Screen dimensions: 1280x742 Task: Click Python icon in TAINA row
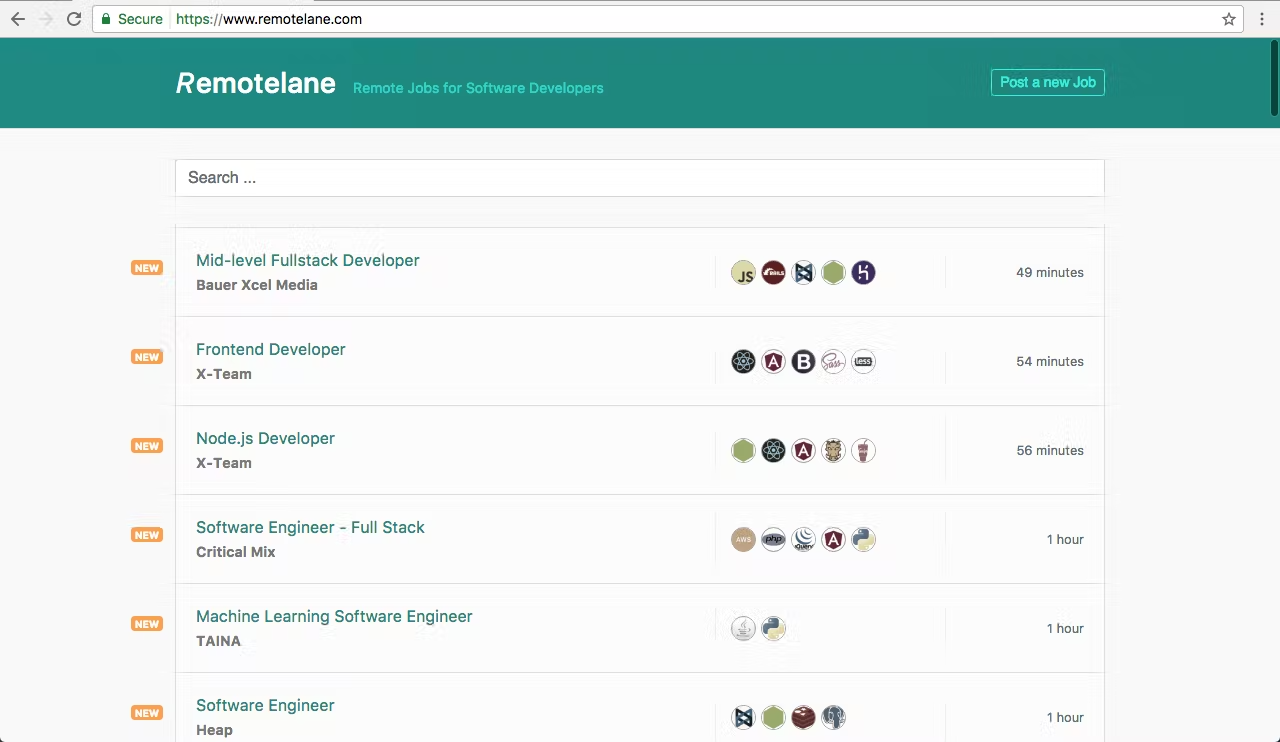[x=773, y=628]
